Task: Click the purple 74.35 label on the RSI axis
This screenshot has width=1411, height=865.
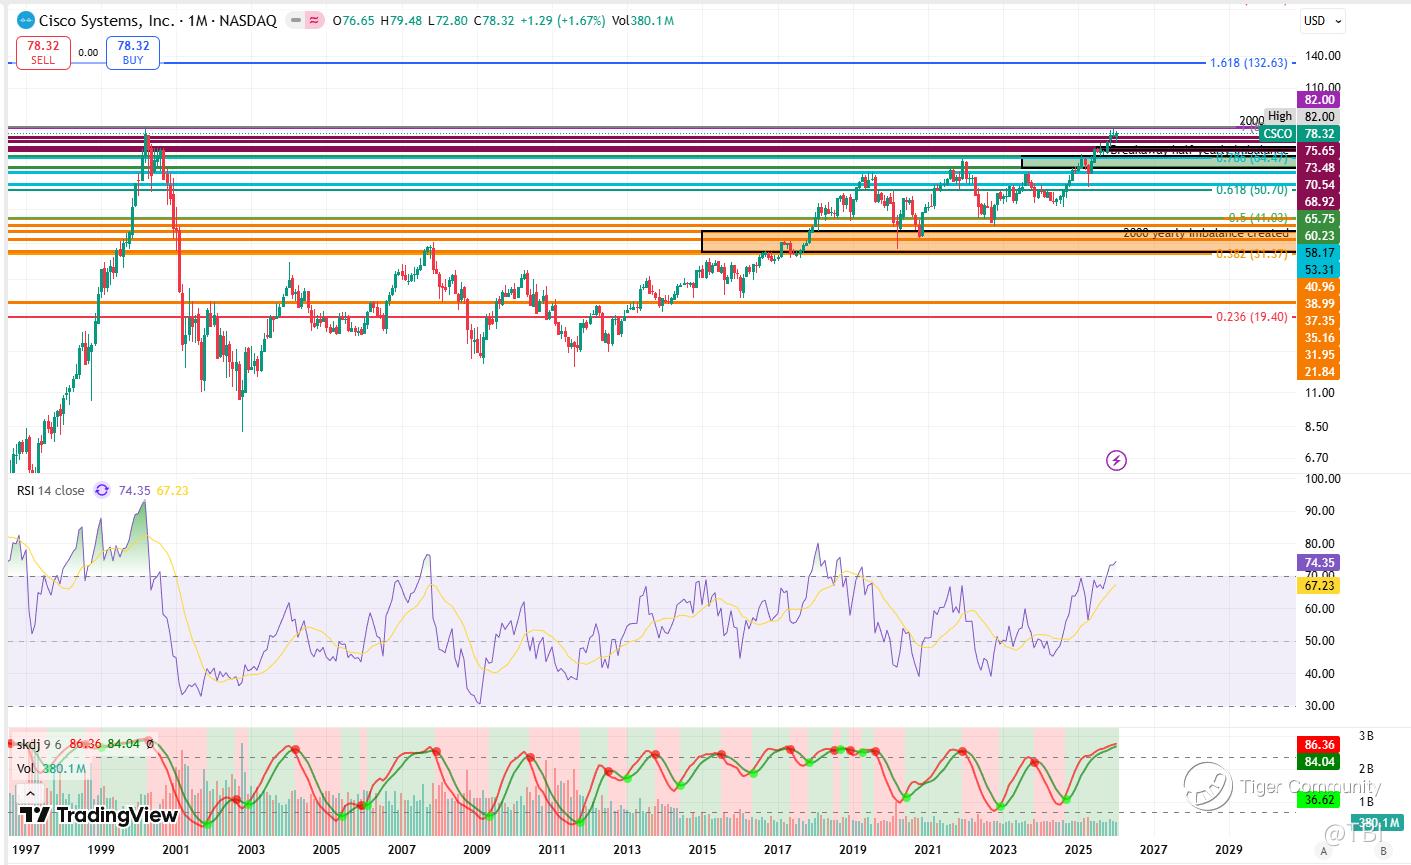Action: 1316,564
